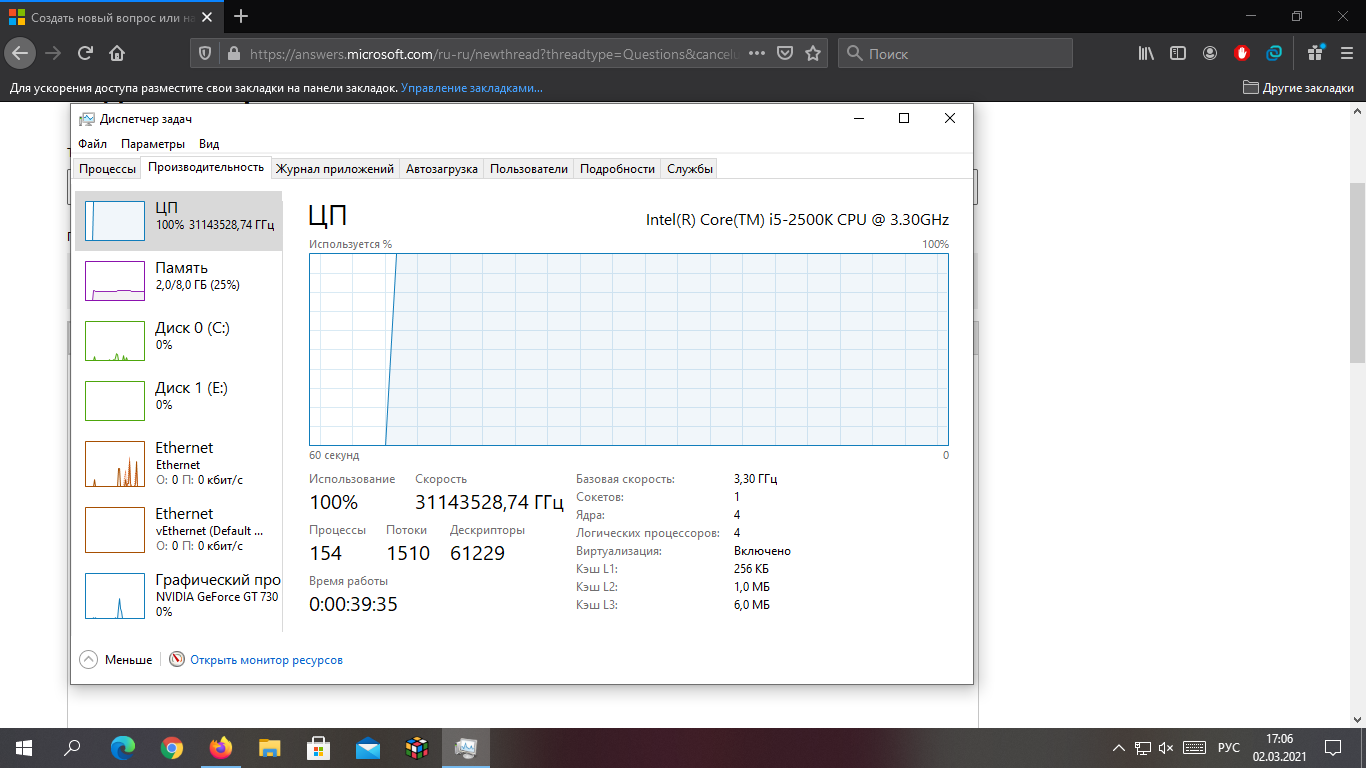Open the Windows Start menu
The width and height of the screenshot is (1366, 768).
[24, 748]
